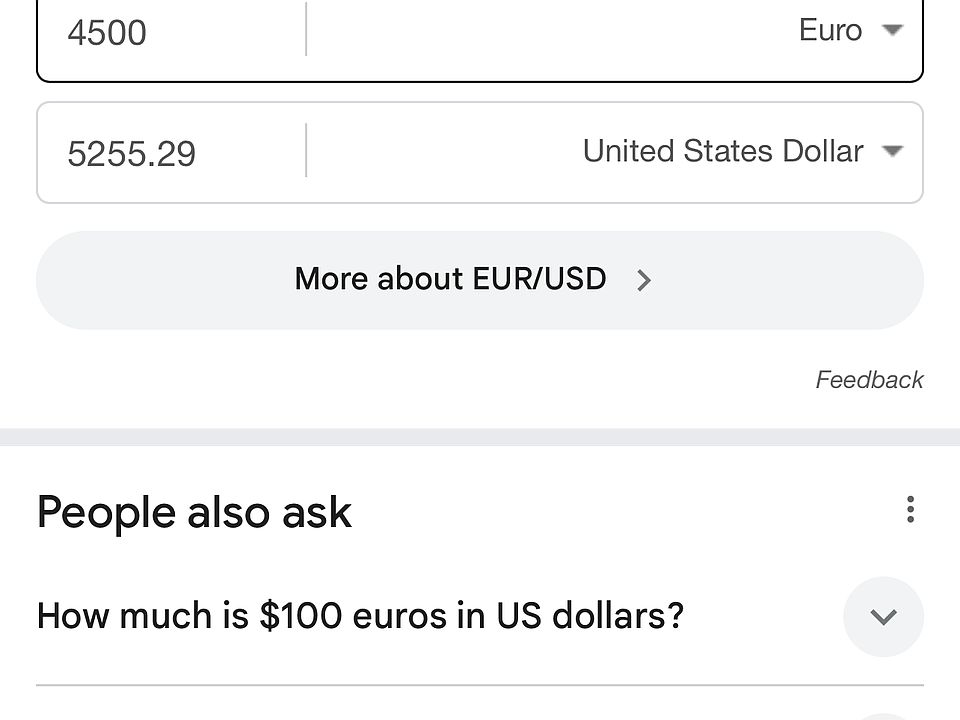
Task: Open the three-dot menu for People also ask
Action: click(910, 509)
